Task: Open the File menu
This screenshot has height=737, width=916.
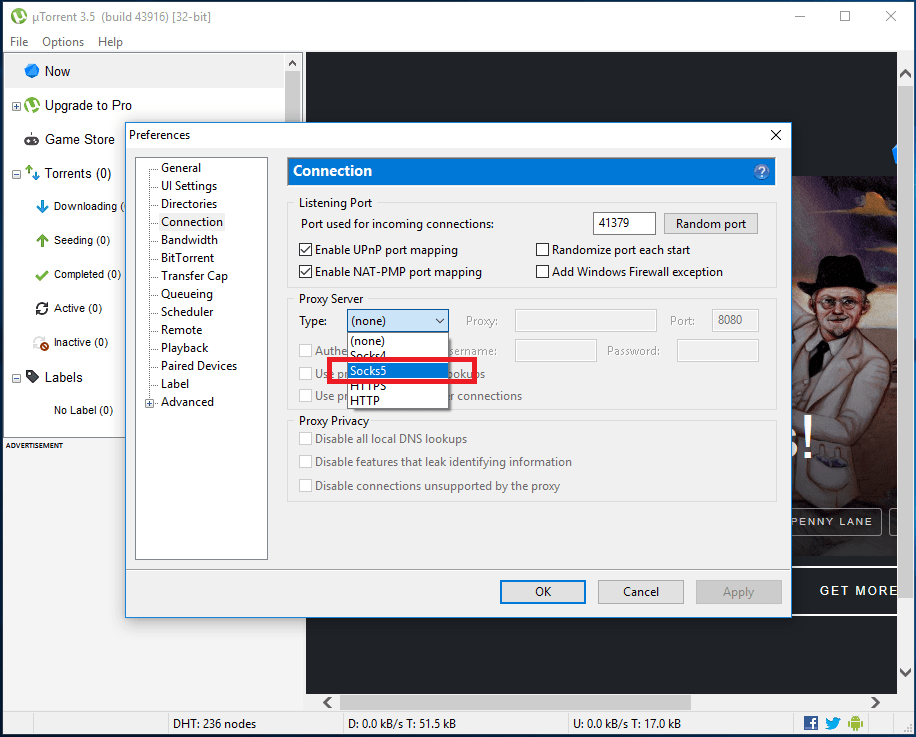Action: tap(19, 42)
